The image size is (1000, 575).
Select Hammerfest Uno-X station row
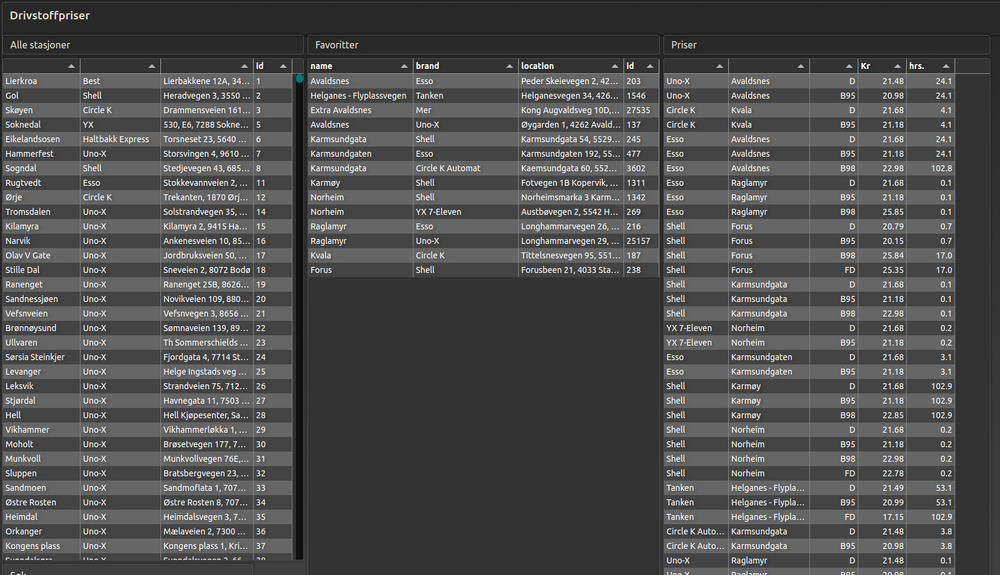[40, 154]
